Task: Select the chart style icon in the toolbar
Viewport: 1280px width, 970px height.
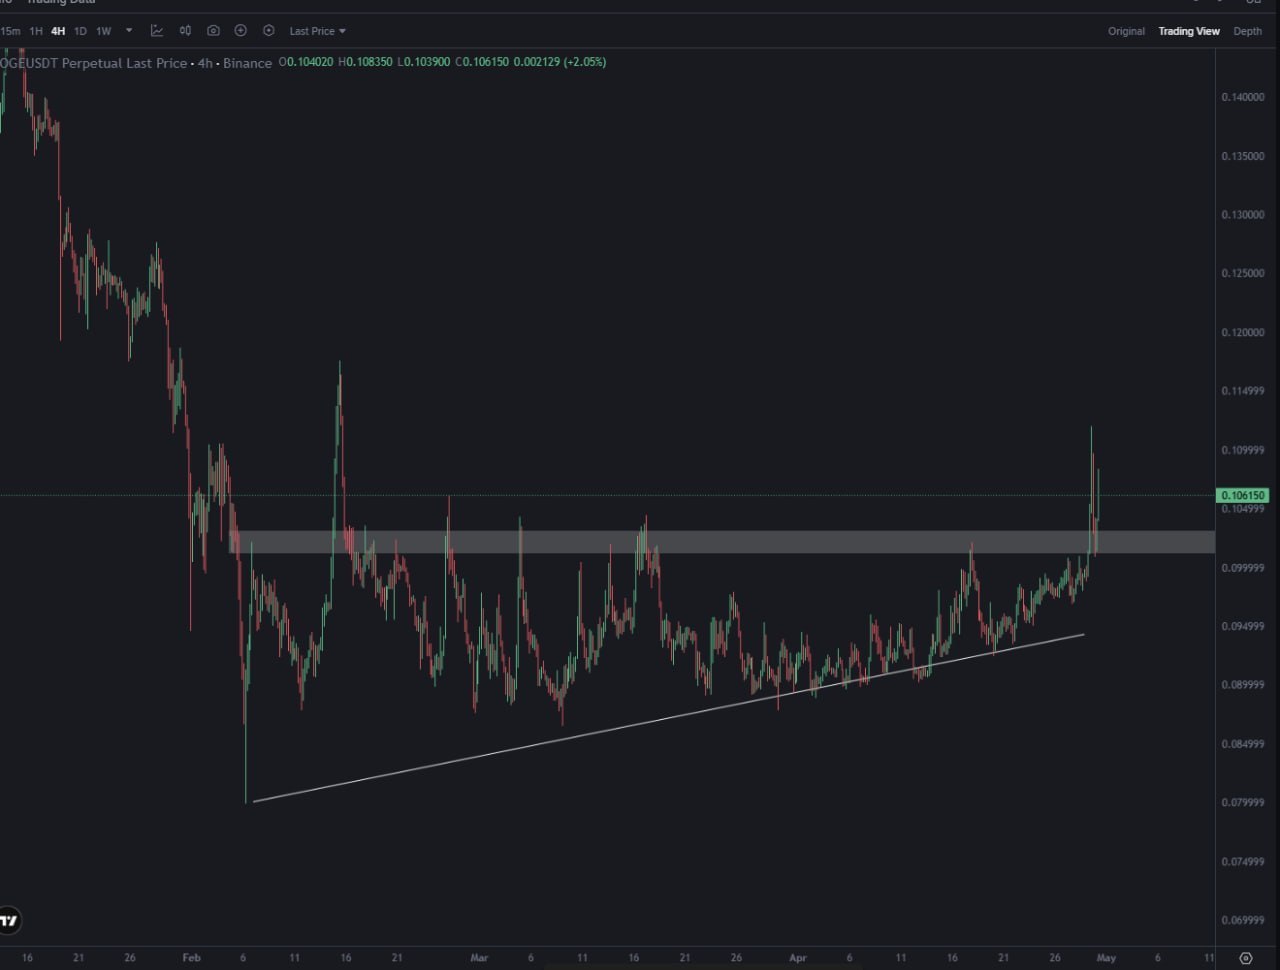Action: tap(185, 31)
